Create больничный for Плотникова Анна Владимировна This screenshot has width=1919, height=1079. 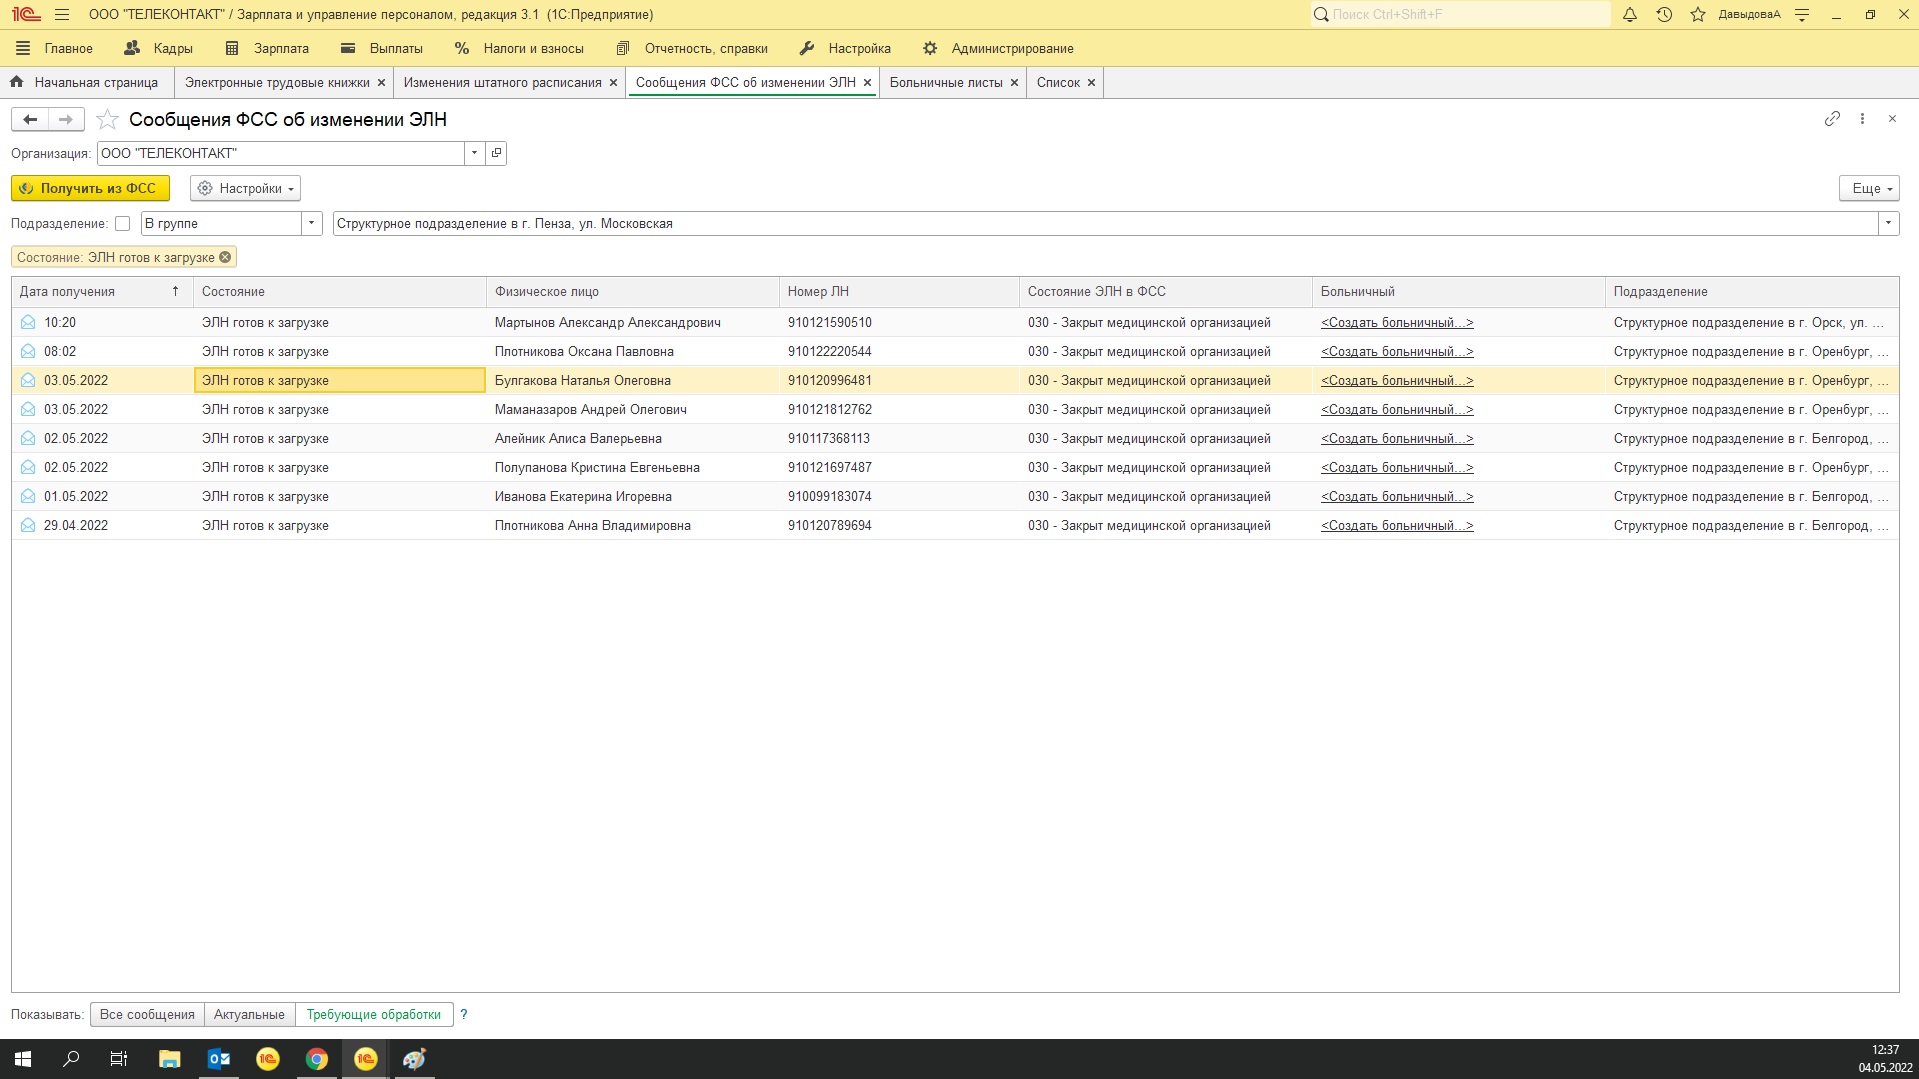coord(1397,525)
